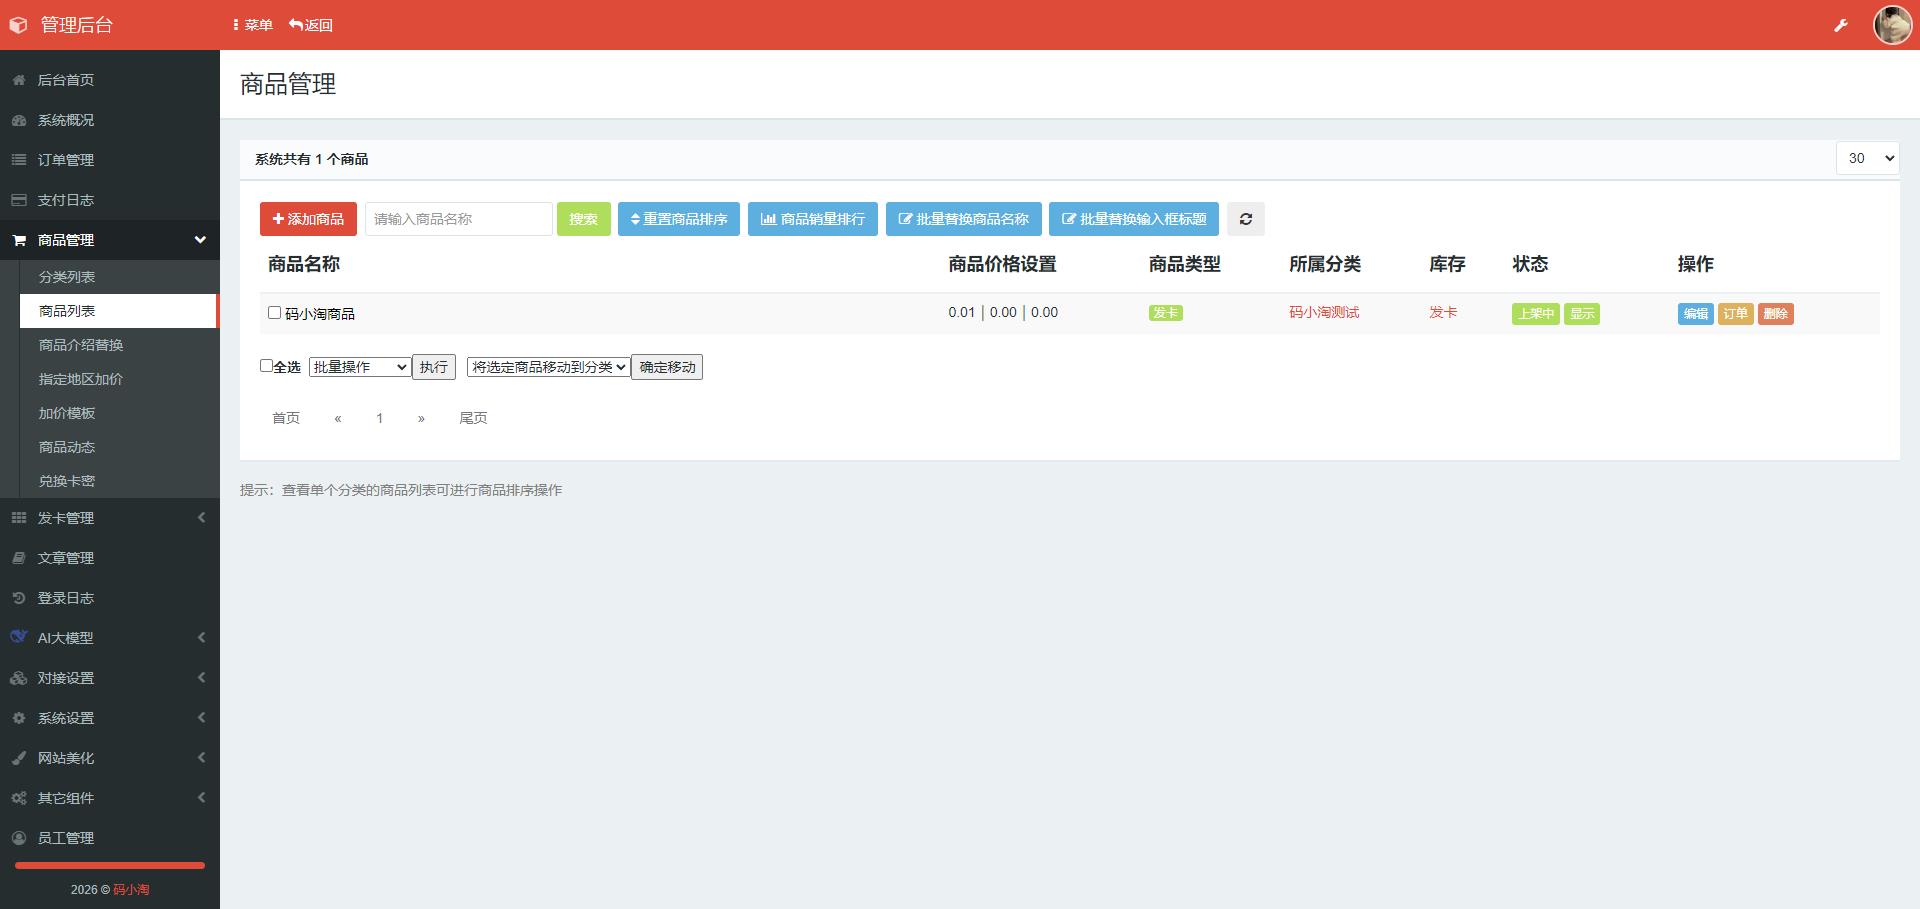The height and width of the screenshot is (909, 1920).
Task: Click the 支付日志 card icon in sidebar
Action: click(19, 200)
